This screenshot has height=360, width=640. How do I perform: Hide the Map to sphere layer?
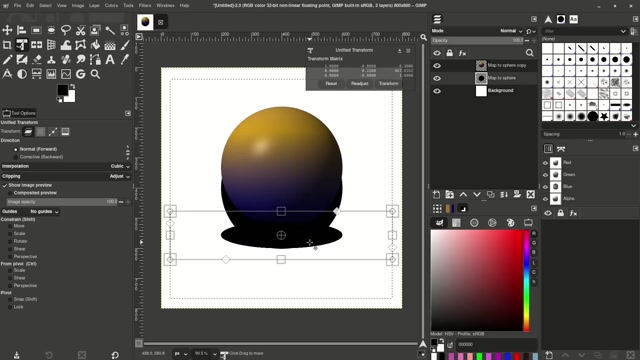point(437,78)
